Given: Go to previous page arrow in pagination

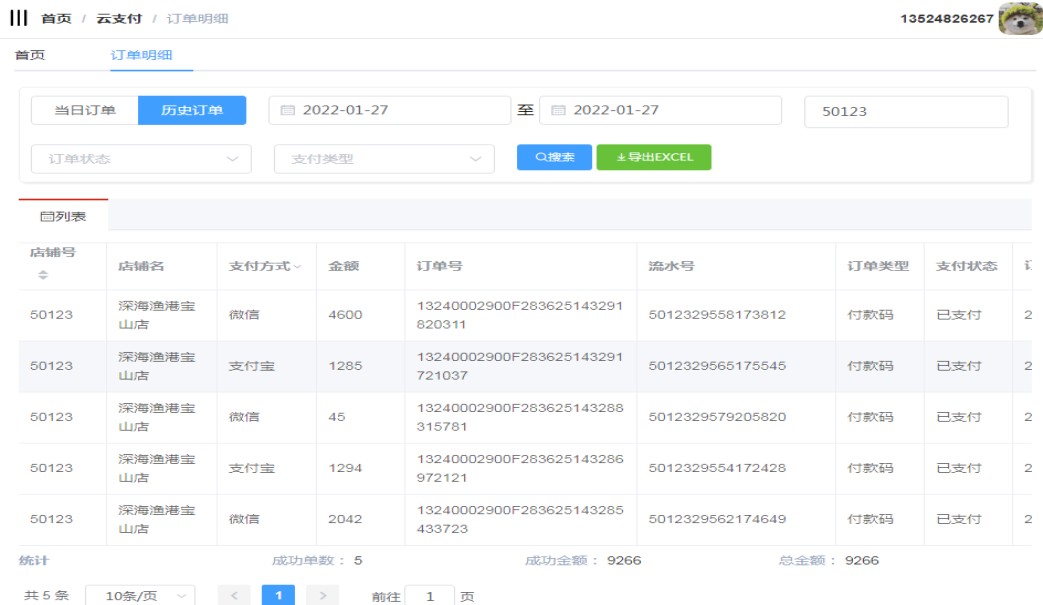Looking at the screenshot, I should [234, 596].
